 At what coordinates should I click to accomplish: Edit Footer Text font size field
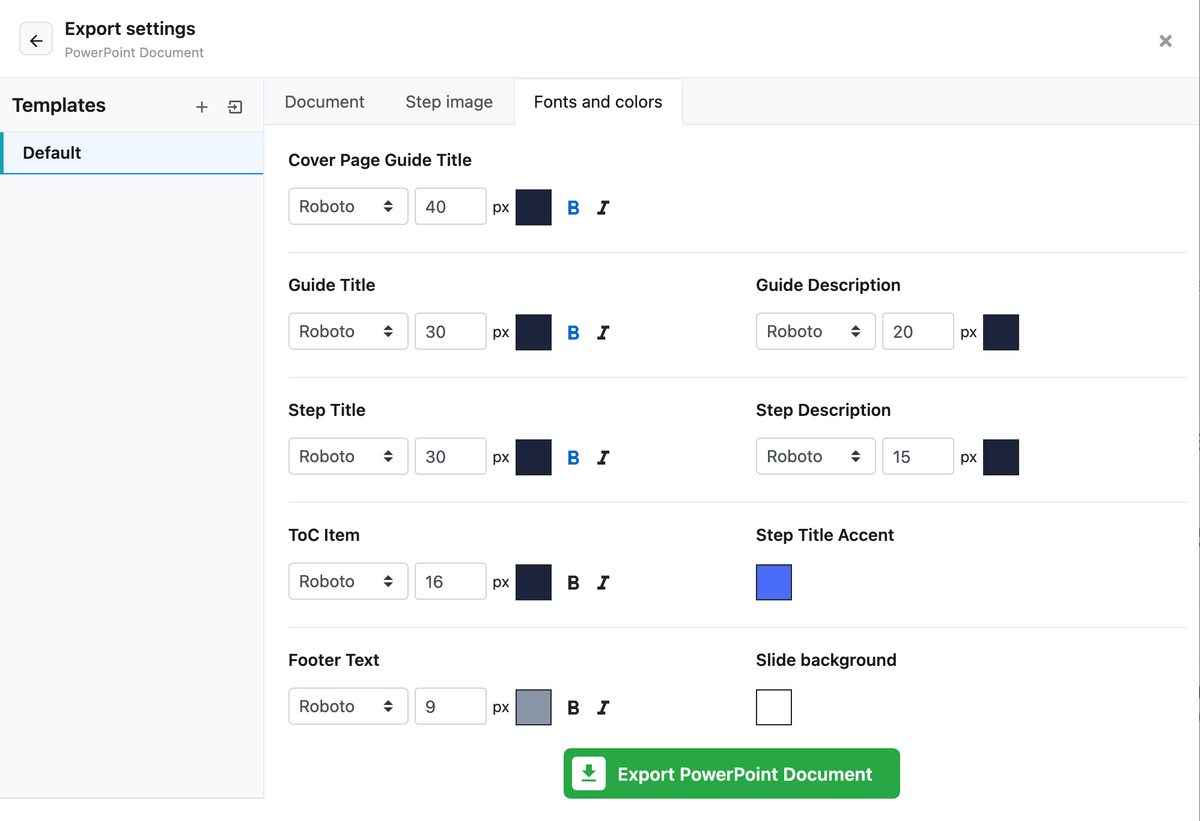coord(450,706)
